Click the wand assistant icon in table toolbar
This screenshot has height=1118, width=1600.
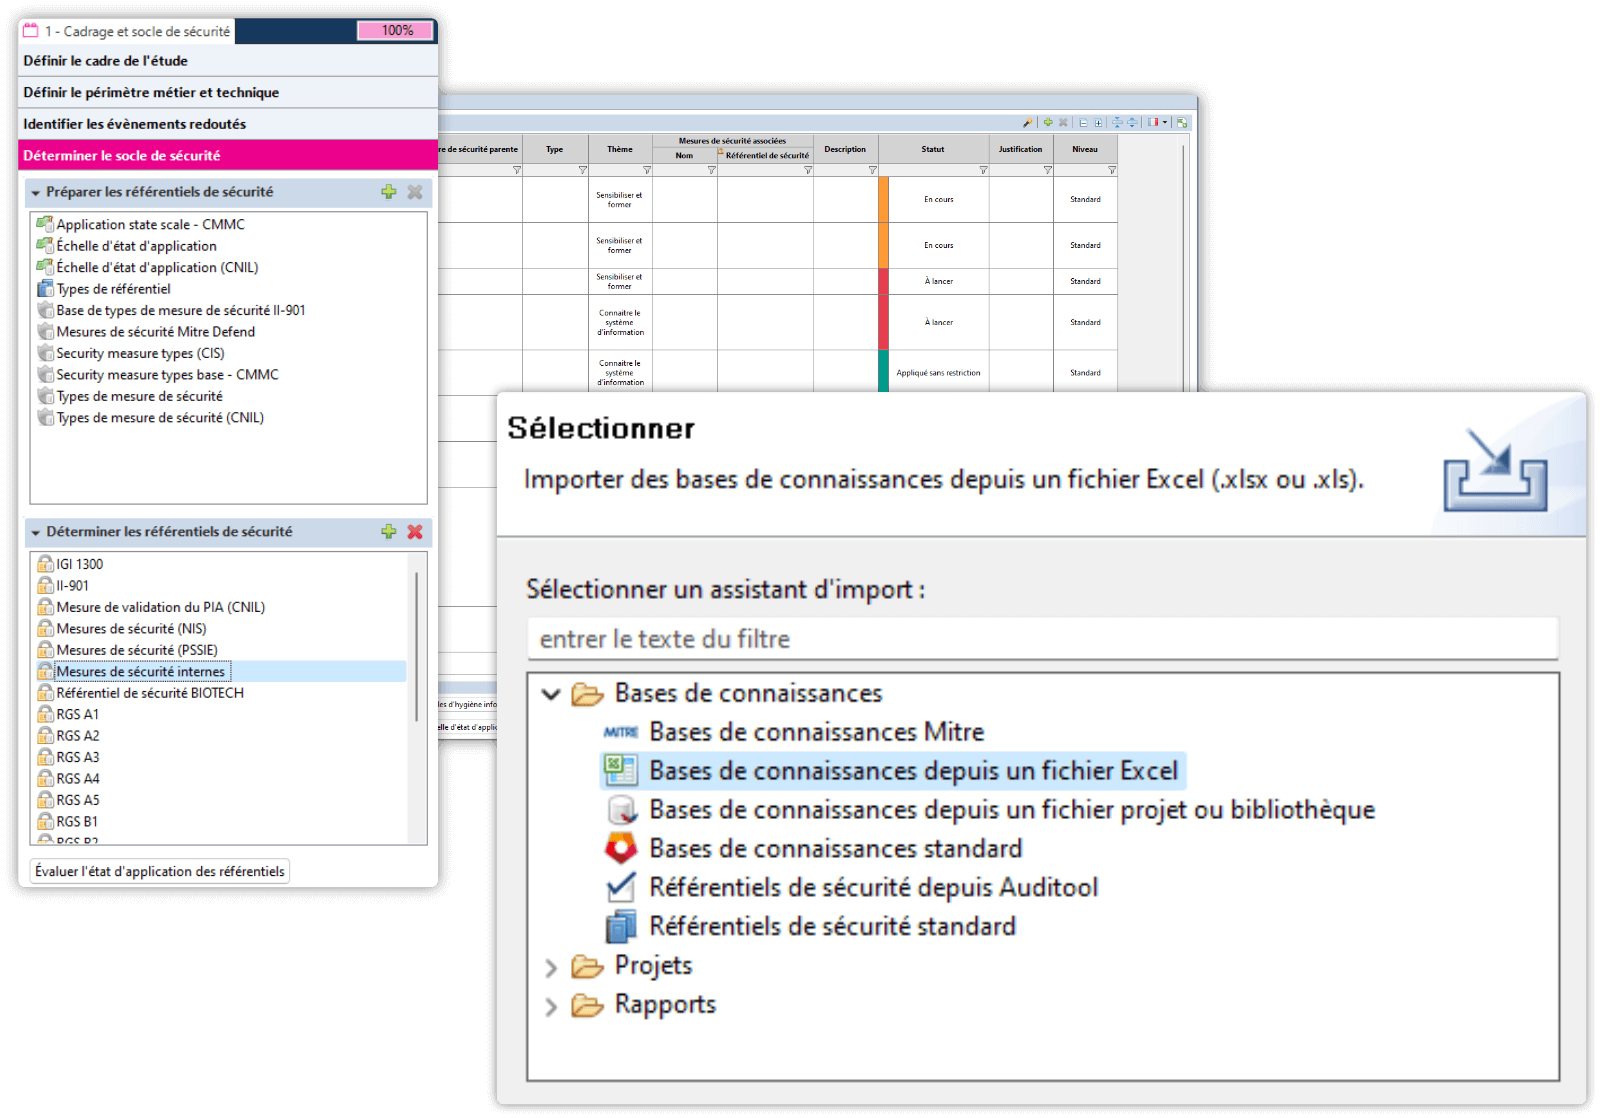tap(1028, 122)
